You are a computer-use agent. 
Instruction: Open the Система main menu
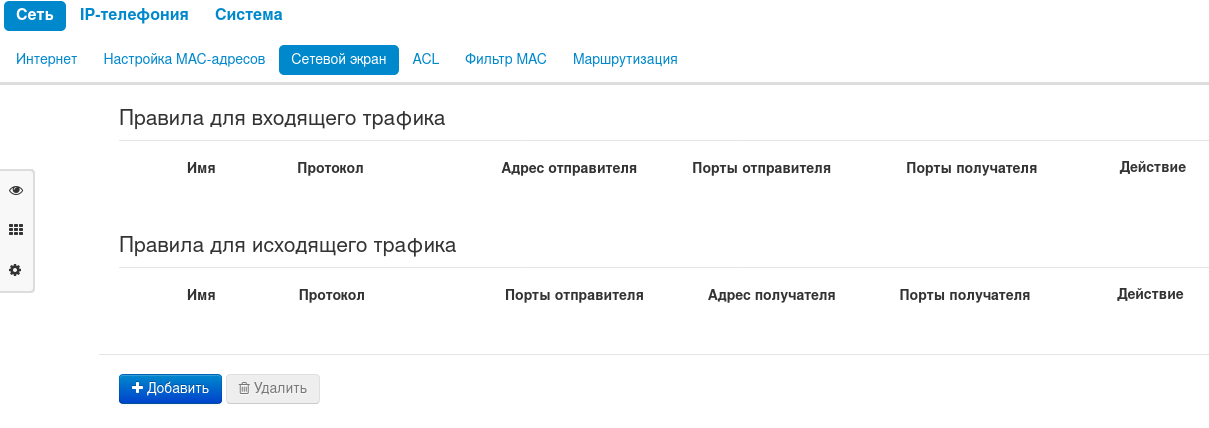click(x=248, y=15)
